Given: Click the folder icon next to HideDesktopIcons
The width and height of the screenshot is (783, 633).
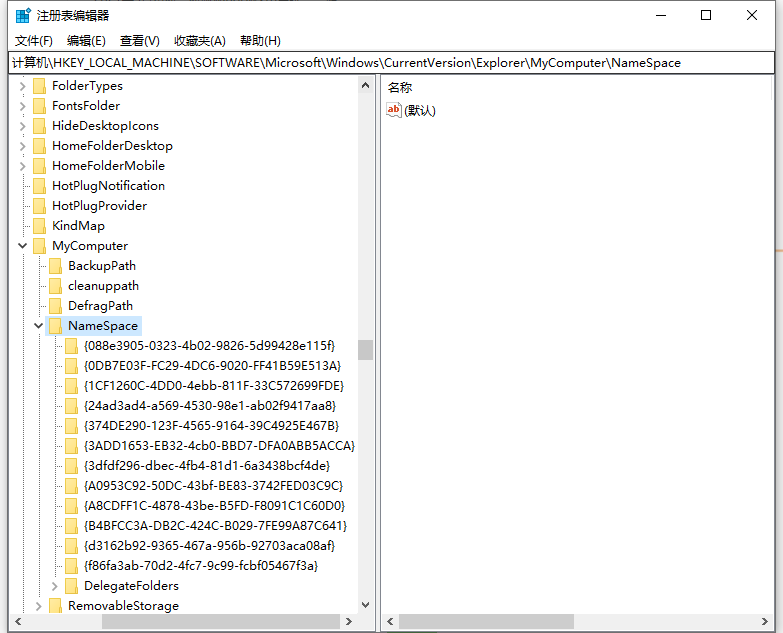Looking at the screenshot, I should (40, 126).
